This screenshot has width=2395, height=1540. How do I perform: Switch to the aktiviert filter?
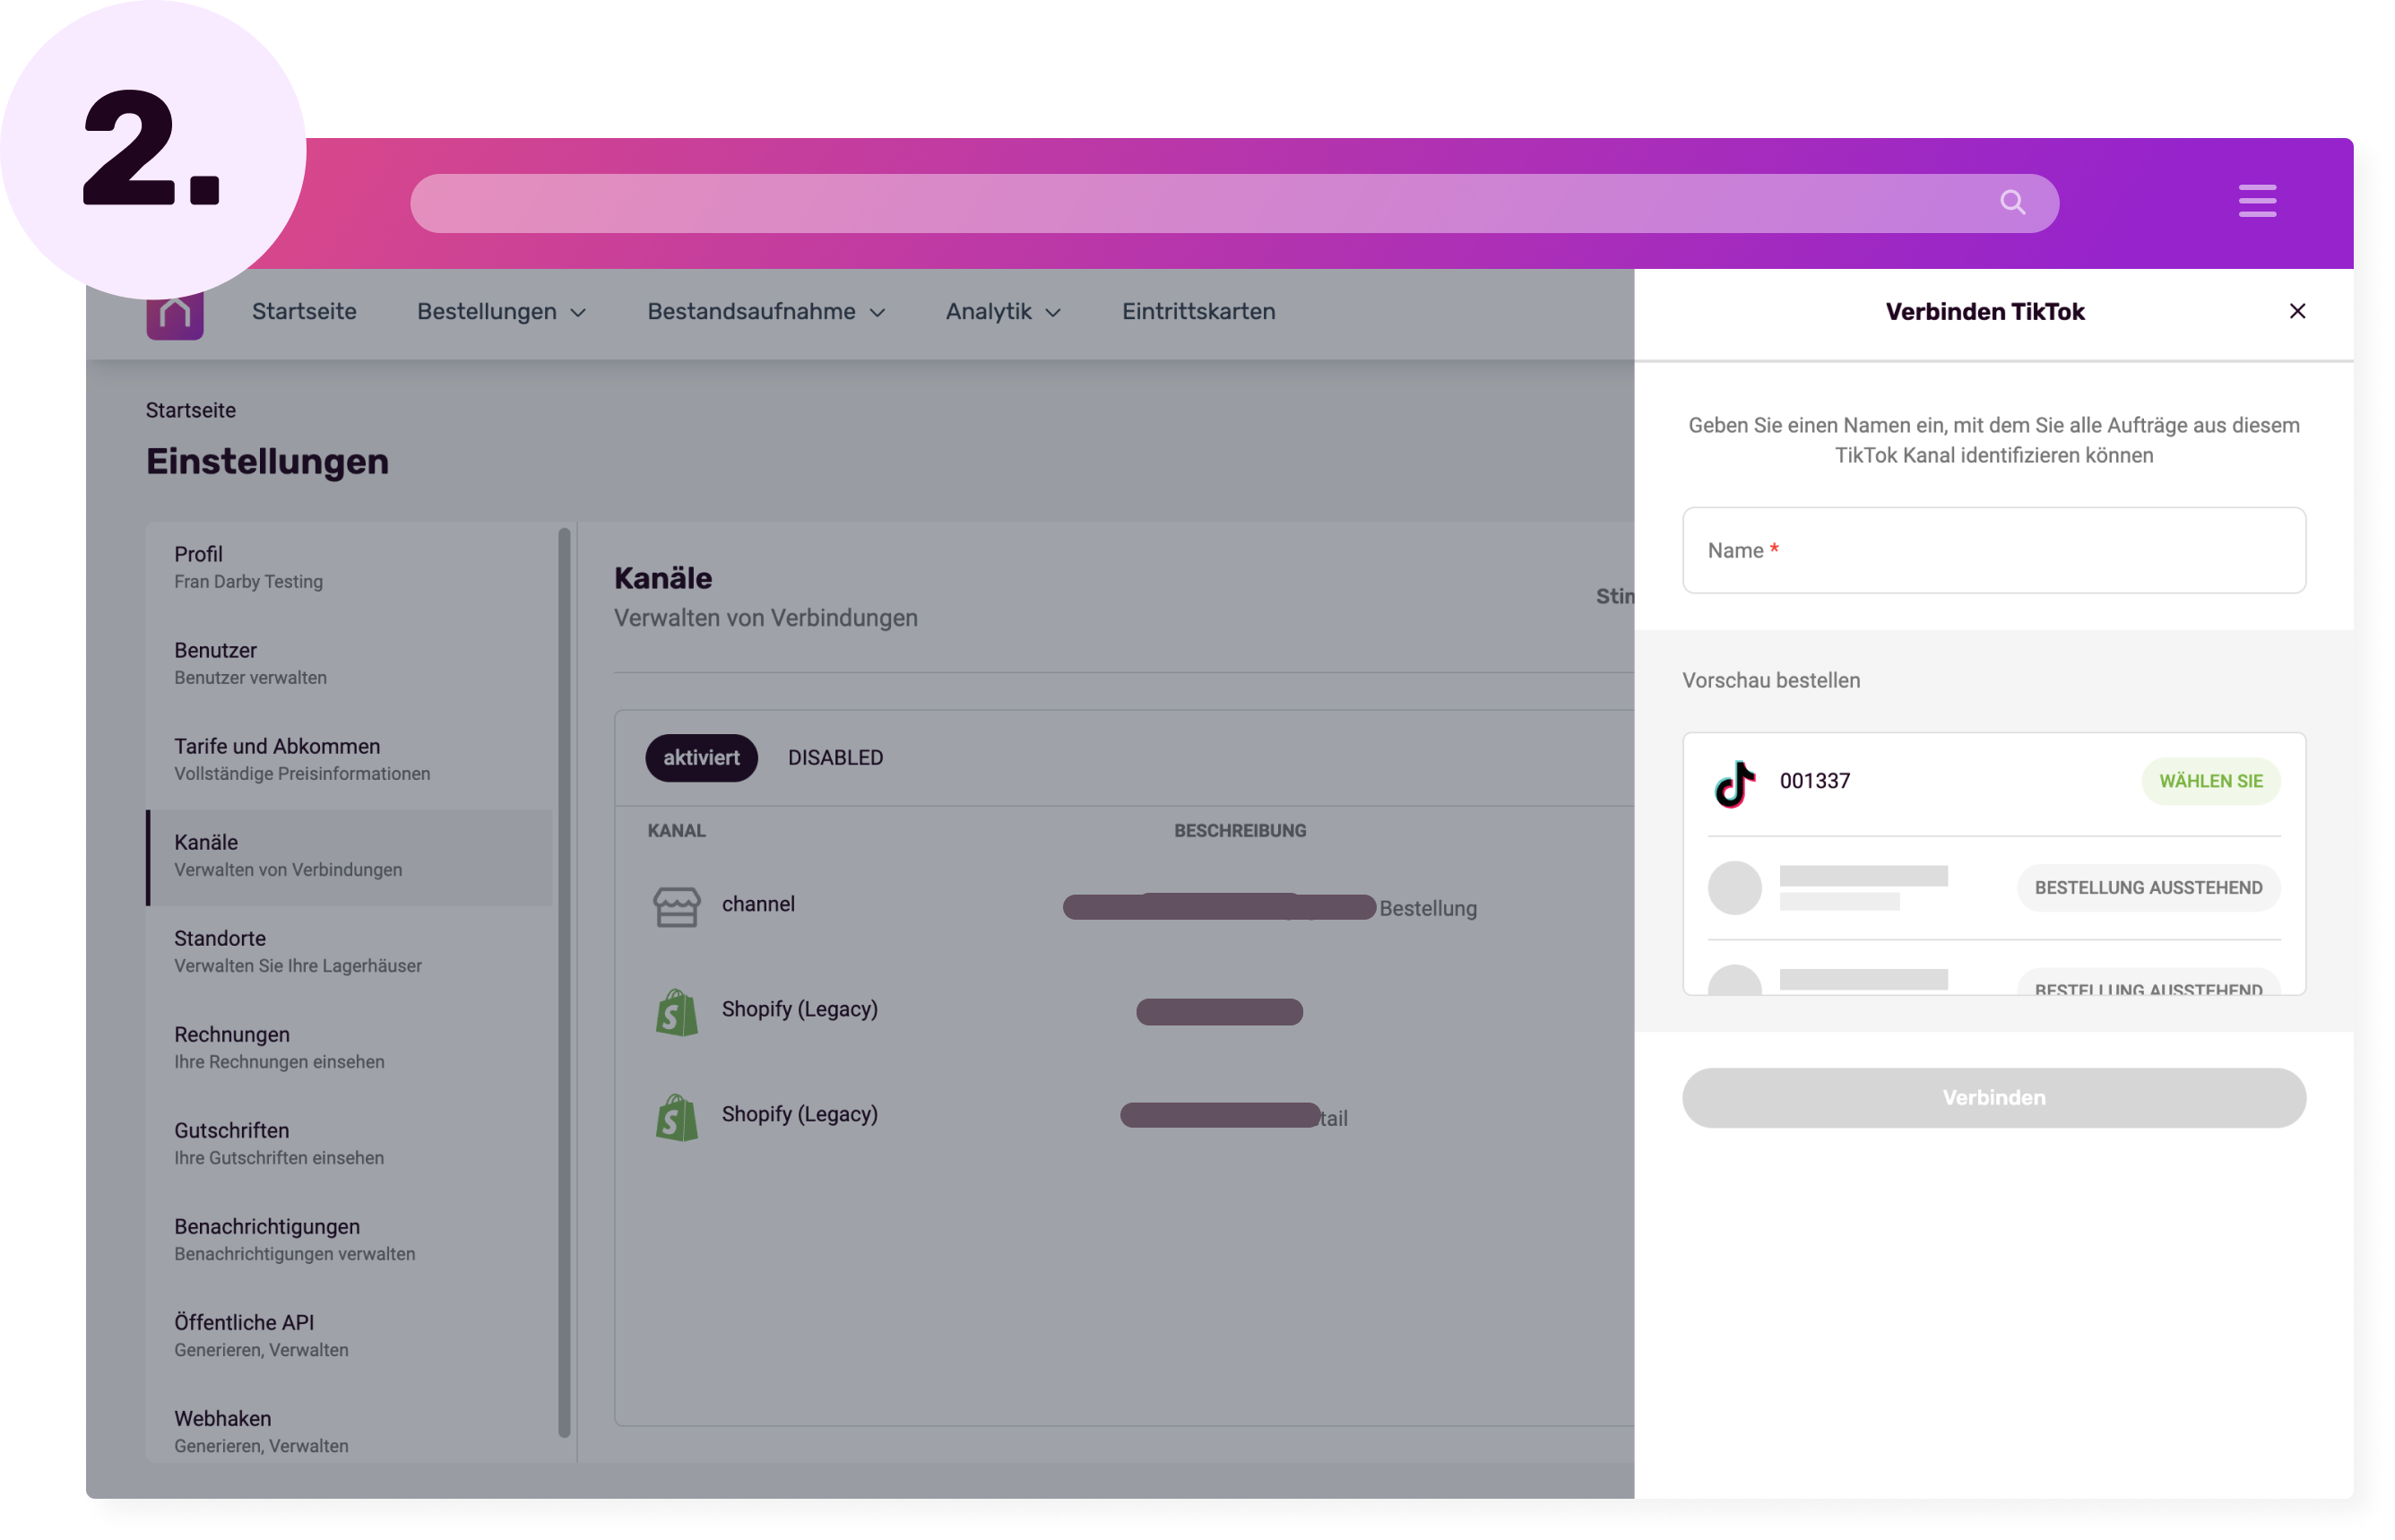(701, 758)
